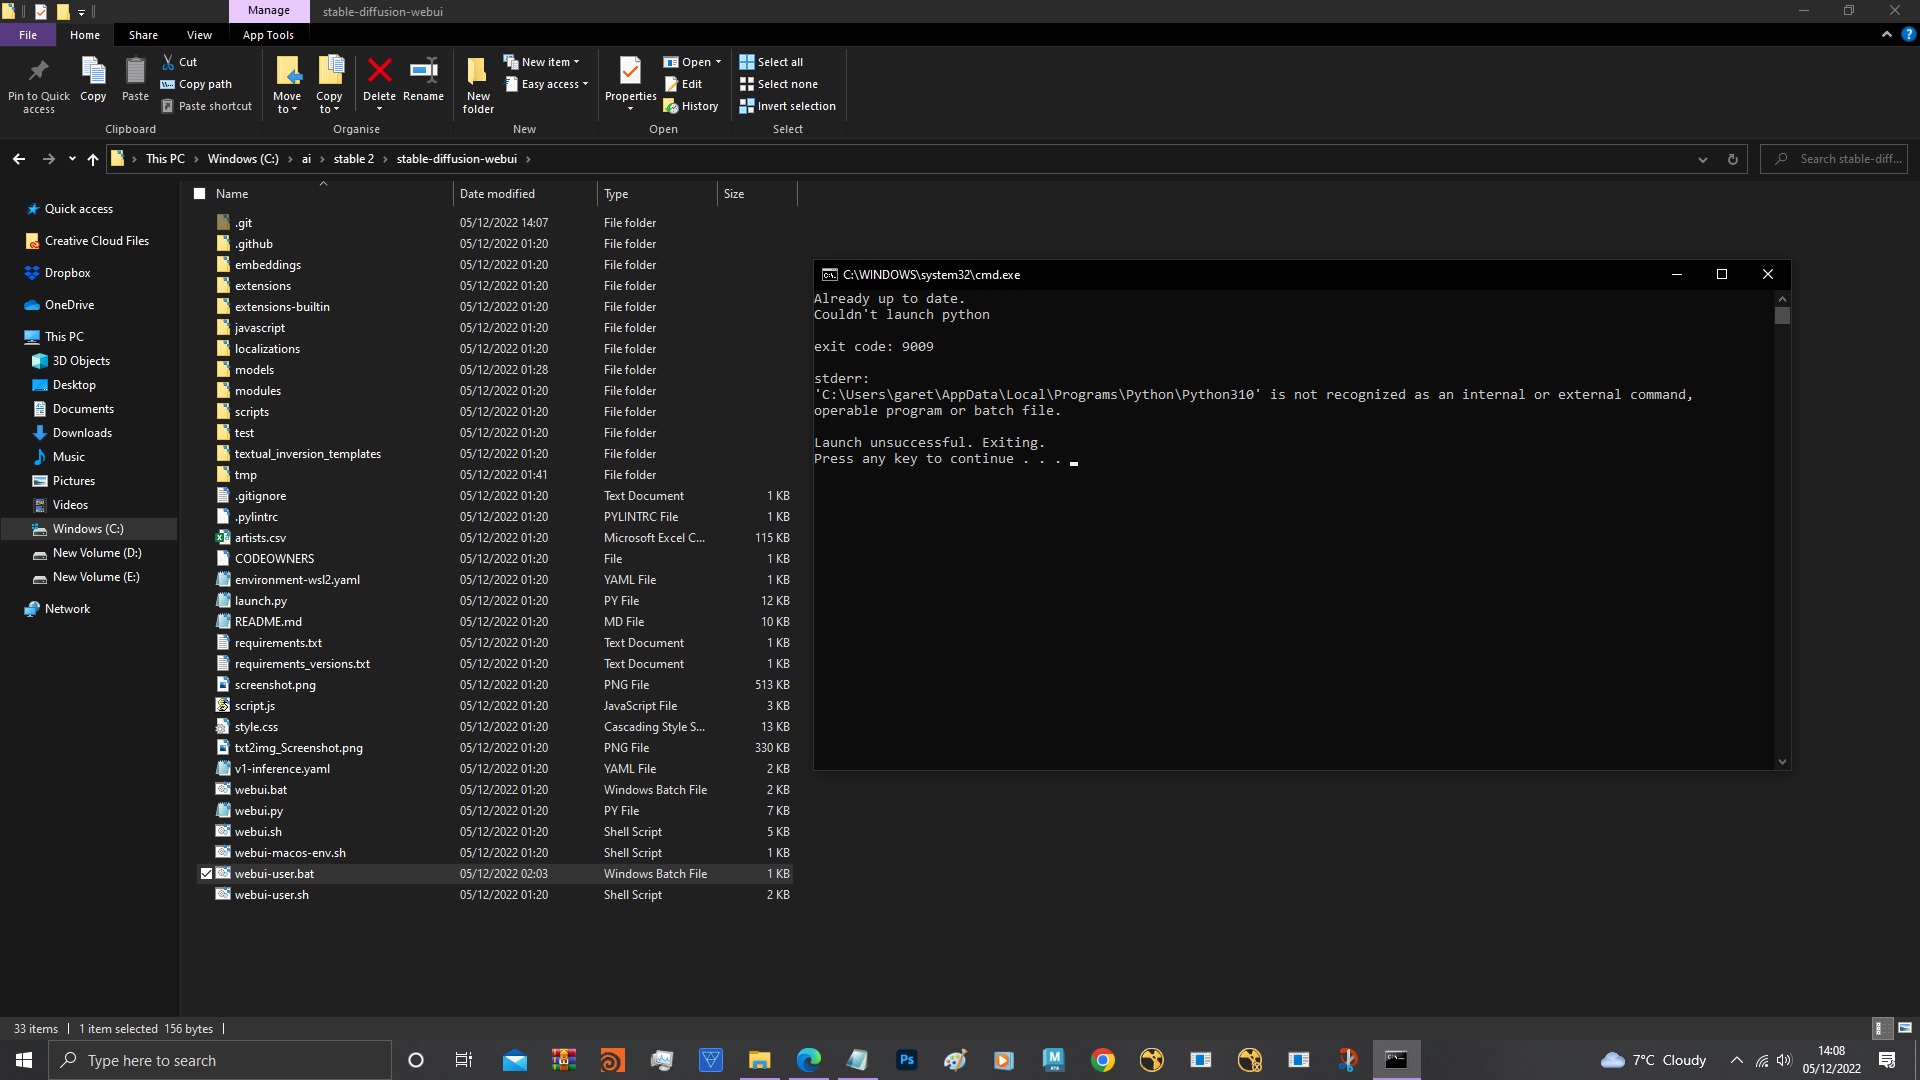Toggle the select-all checkbox beside Name header
The width and height of the screenshot is (1920, 1080).
click(x=199, y=194)
